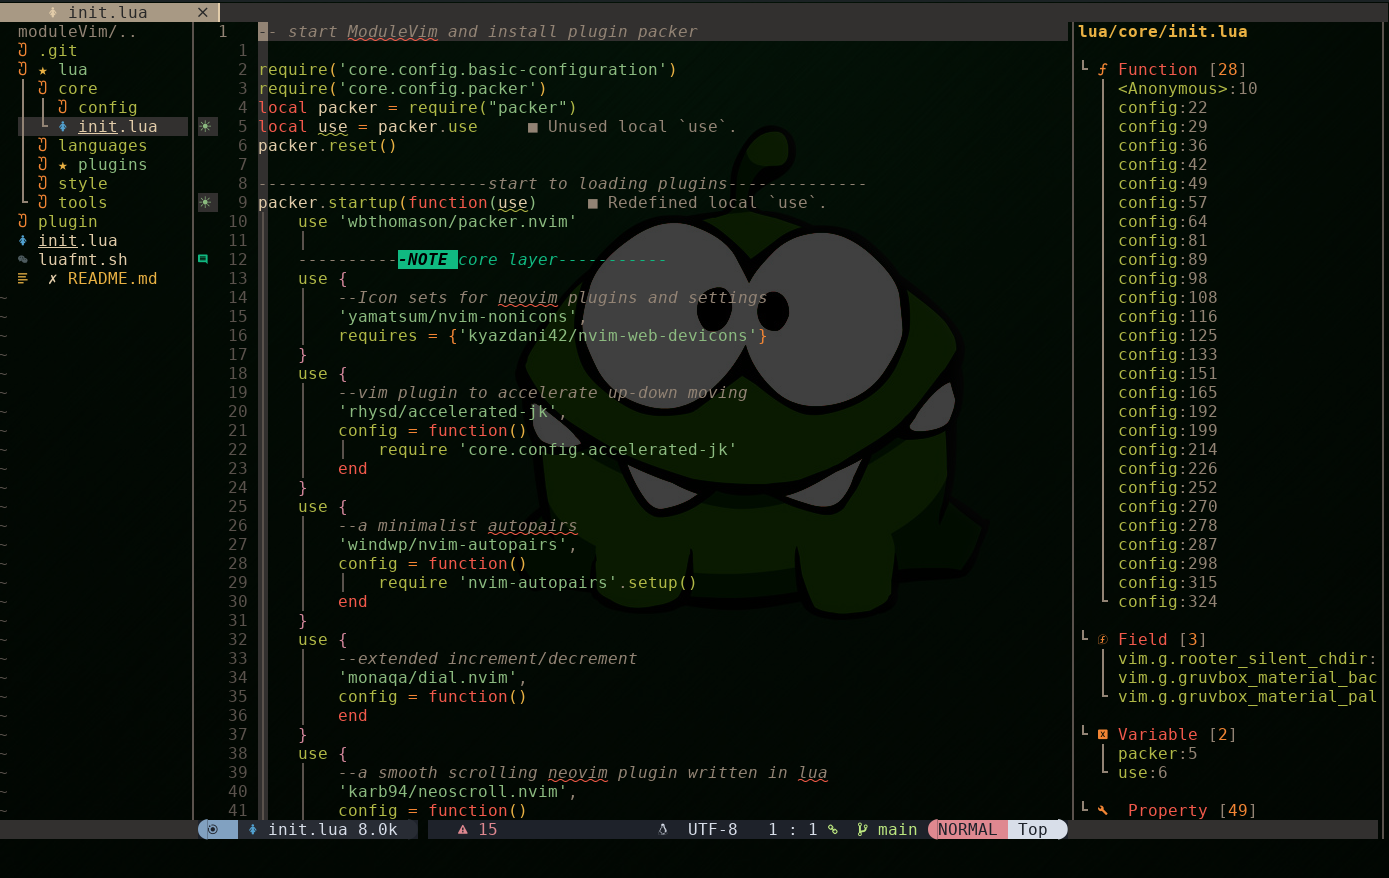Jump to config:199 in outline

coord(1168,431)
